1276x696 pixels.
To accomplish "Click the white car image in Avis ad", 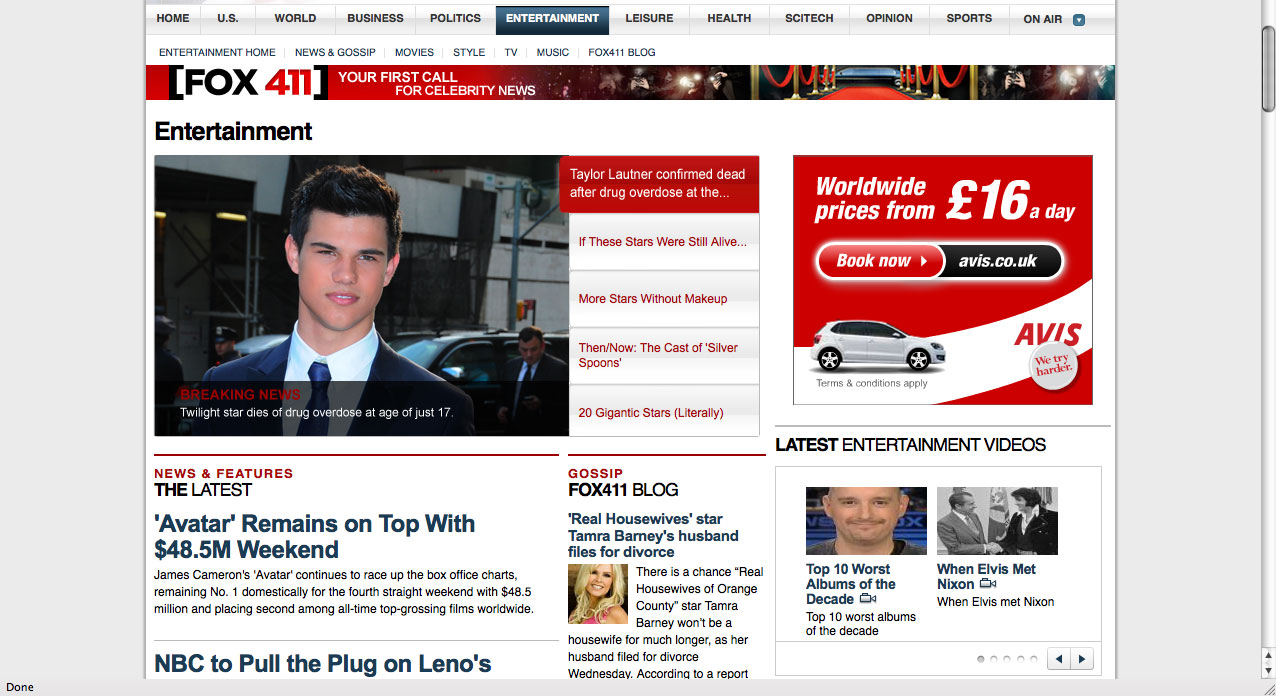I will pyautogui.click(x=878, y=345).
